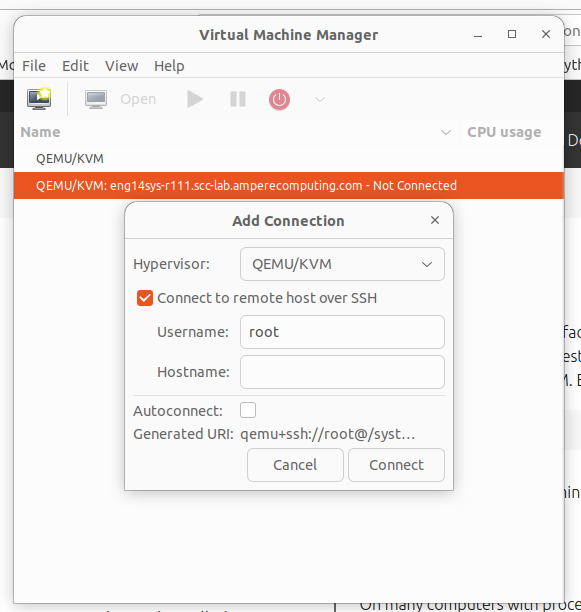Click the Cancel button

[x=295, y=465]
